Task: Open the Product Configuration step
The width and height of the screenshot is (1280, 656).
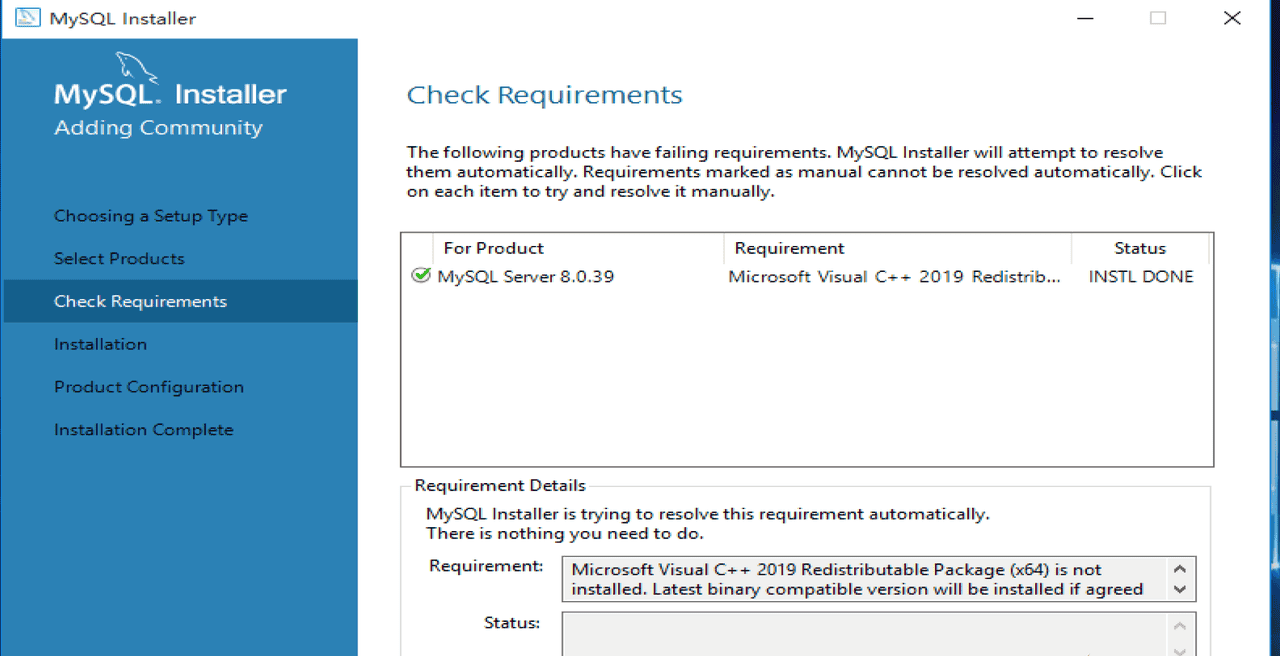Action: click(x=149, y=387)
